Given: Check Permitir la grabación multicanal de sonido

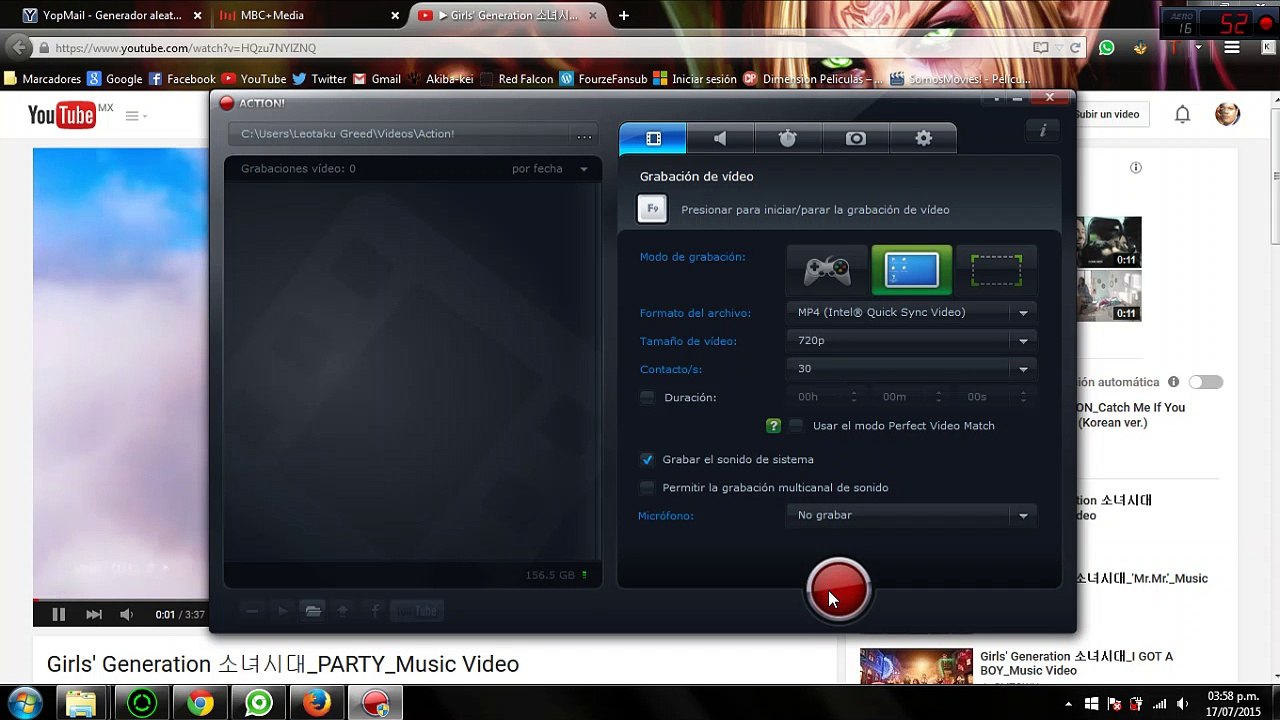Looking at the screenshot, I should (x=647, y=488).
